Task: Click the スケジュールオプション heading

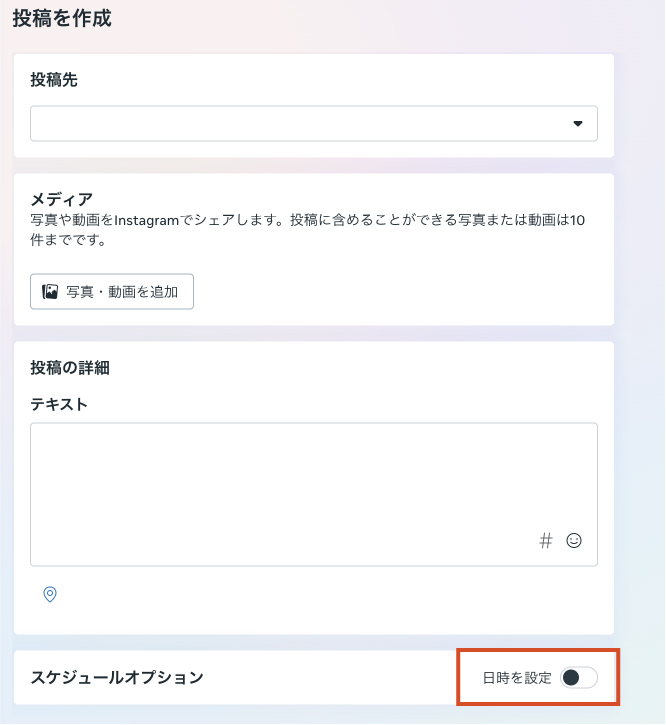Action: click(x=117, y=677)
